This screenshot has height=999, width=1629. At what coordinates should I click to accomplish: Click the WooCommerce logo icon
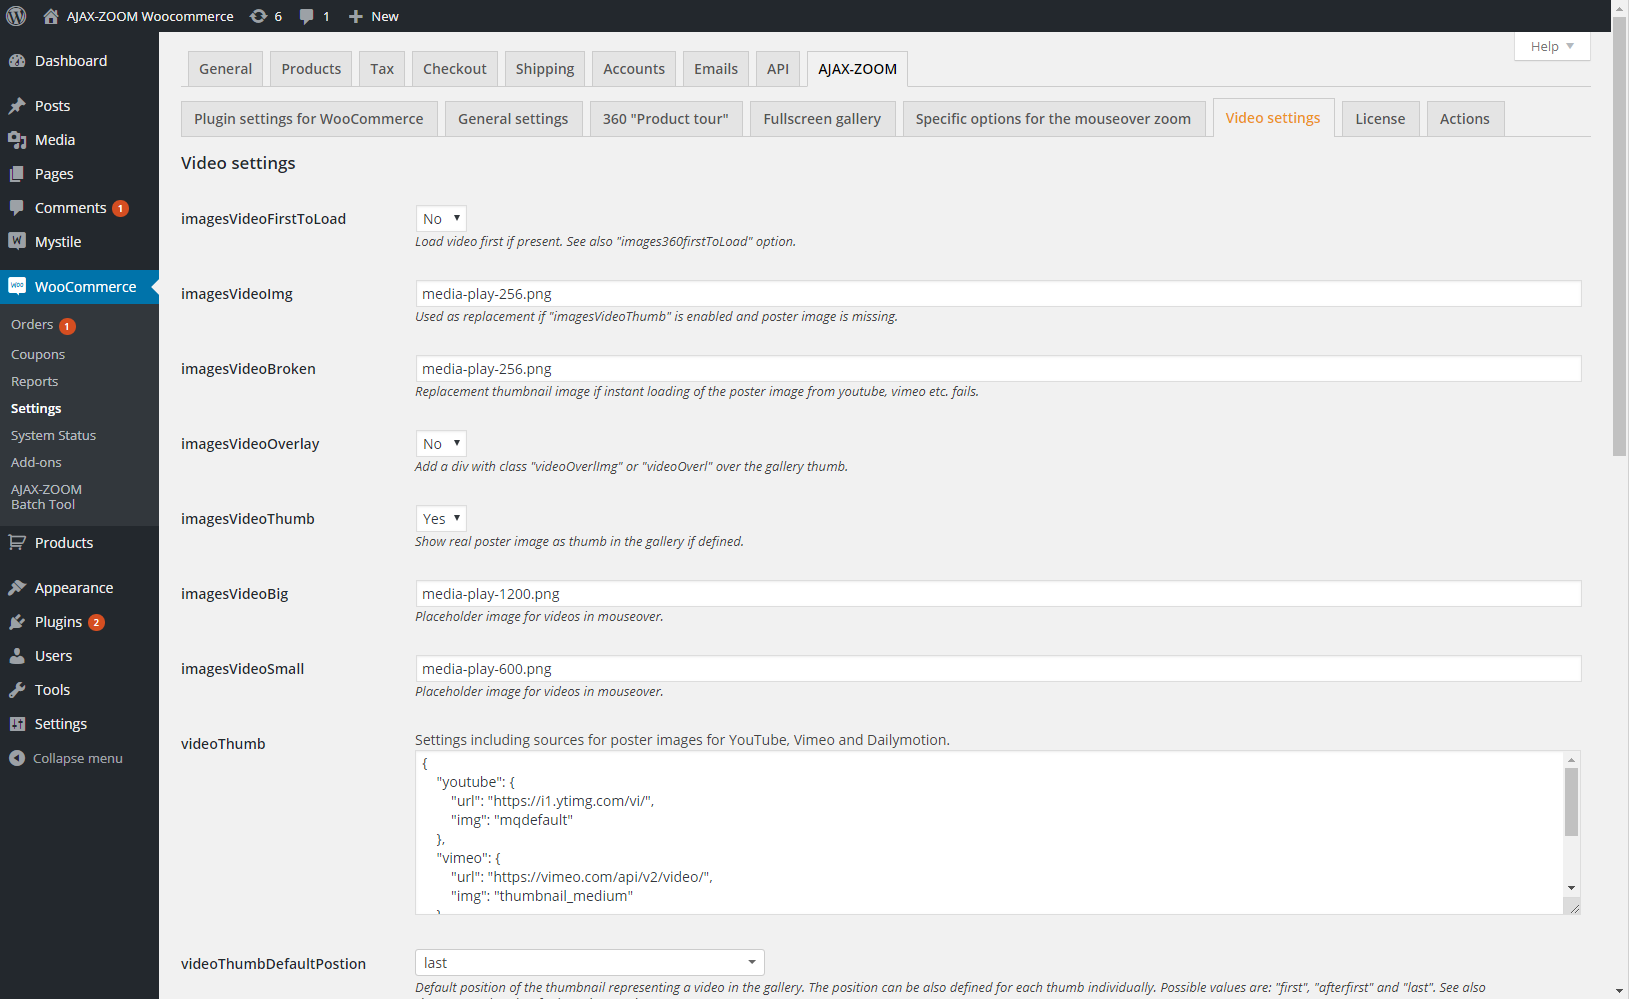tap(17, 286)
